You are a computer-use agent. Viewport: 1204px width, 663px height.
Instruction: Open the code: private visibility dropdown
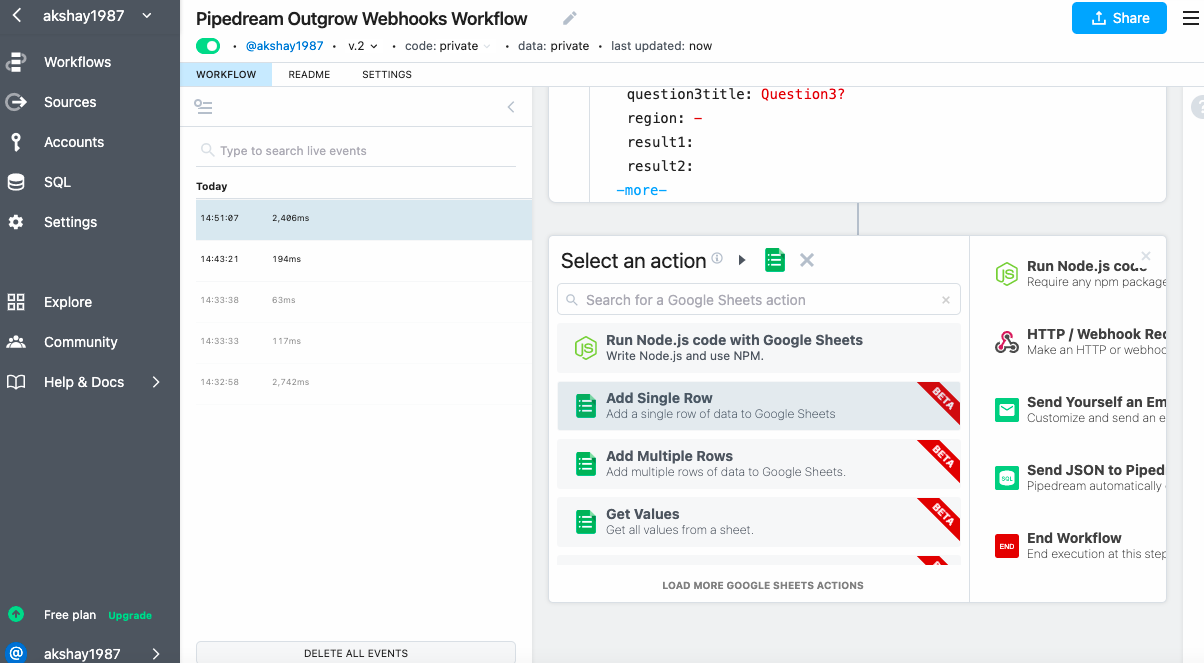tap(448, 46)
